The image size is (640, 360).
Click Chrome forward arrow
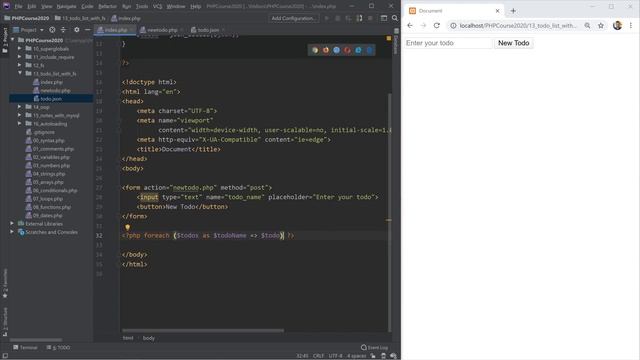423,25
